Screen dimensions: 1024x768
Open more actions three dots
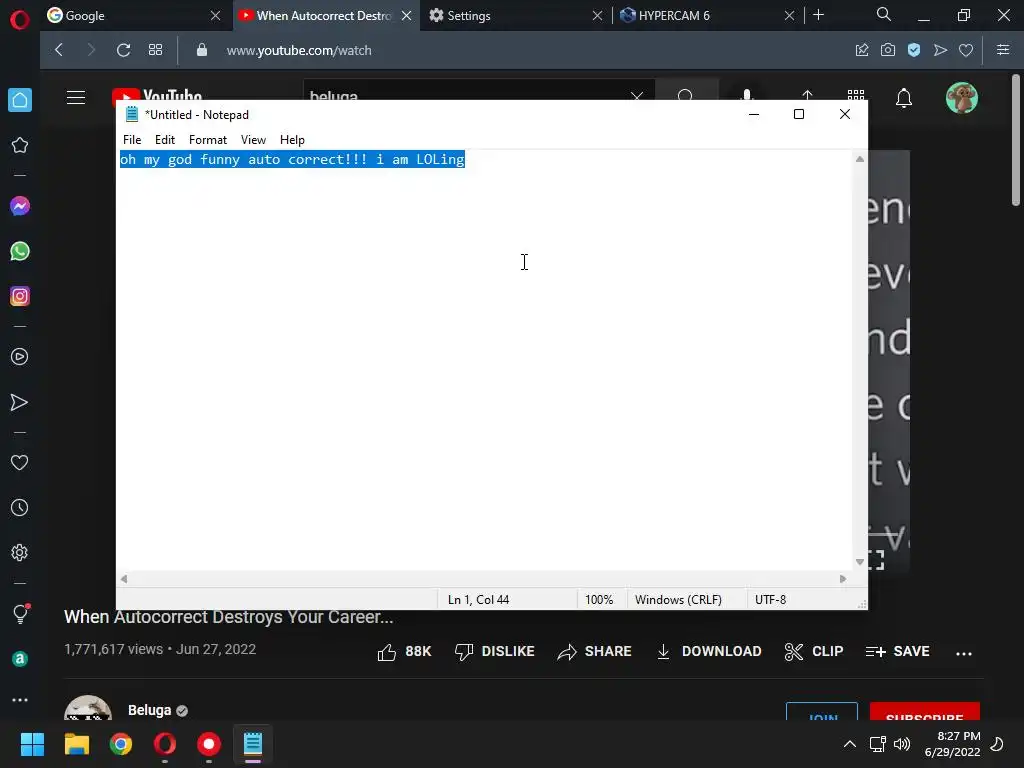[x=964, y=653]
